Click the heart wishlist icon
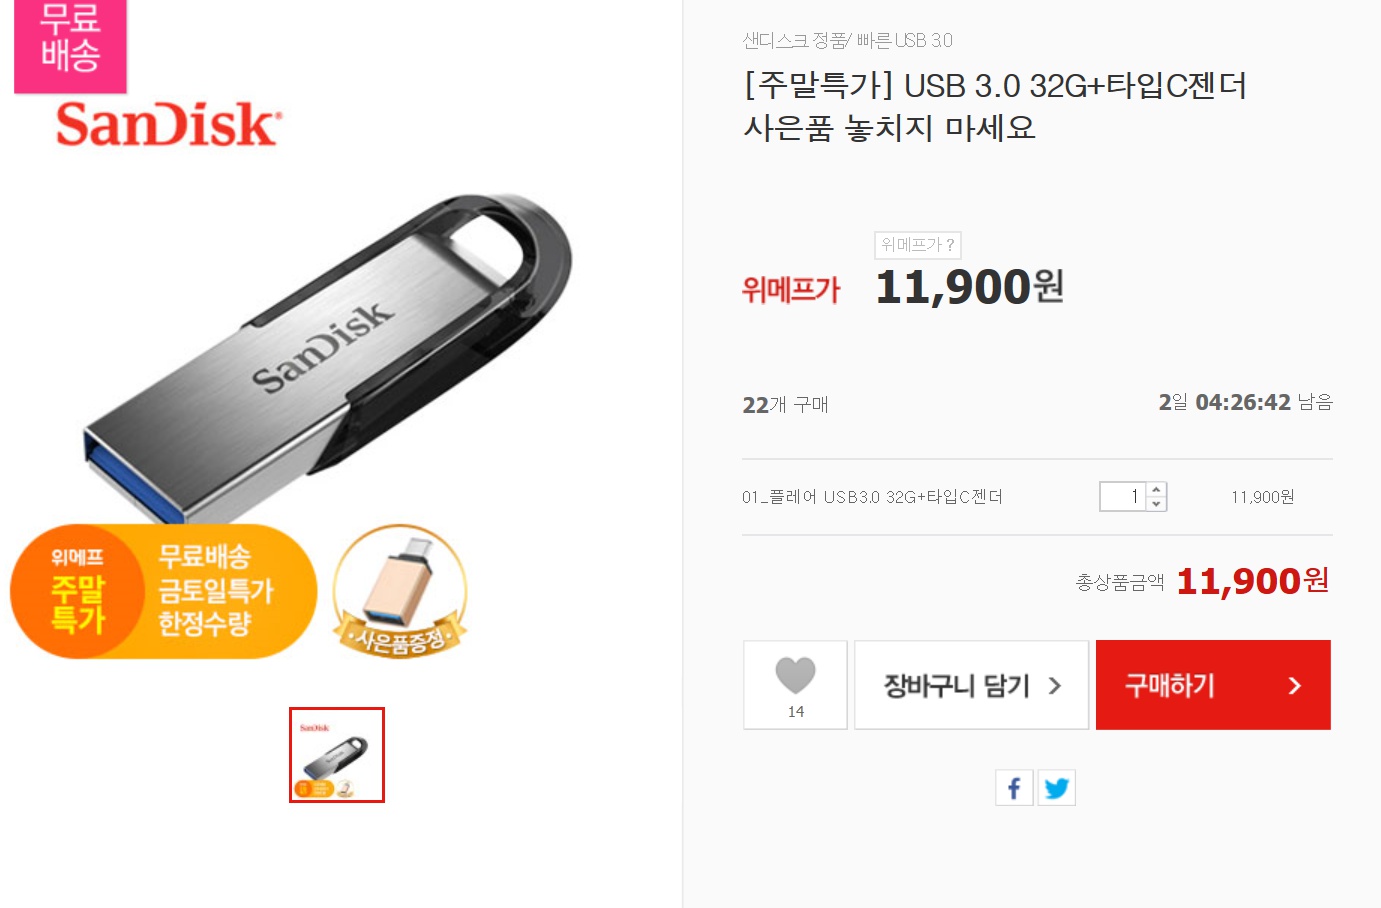This screenshot has height=908, width=1381. pyautogui.click(x=795, y=676)
